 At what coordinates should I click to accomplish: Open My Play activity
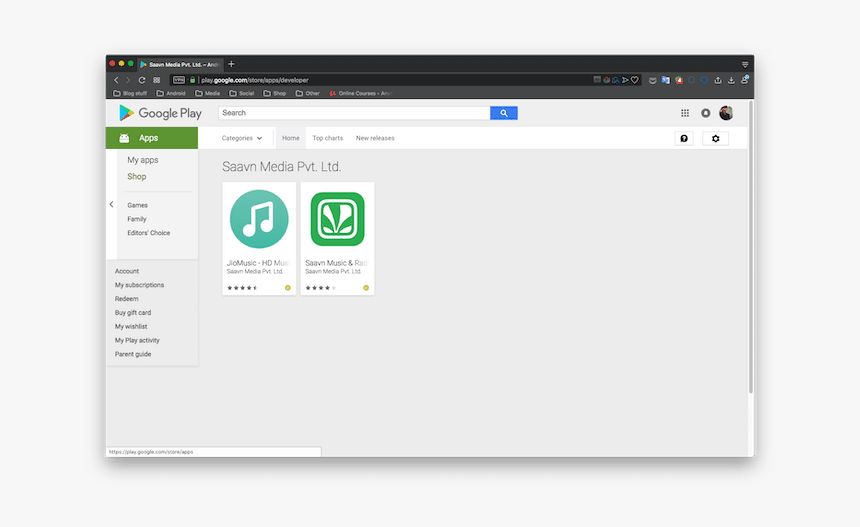coord(137,340)
